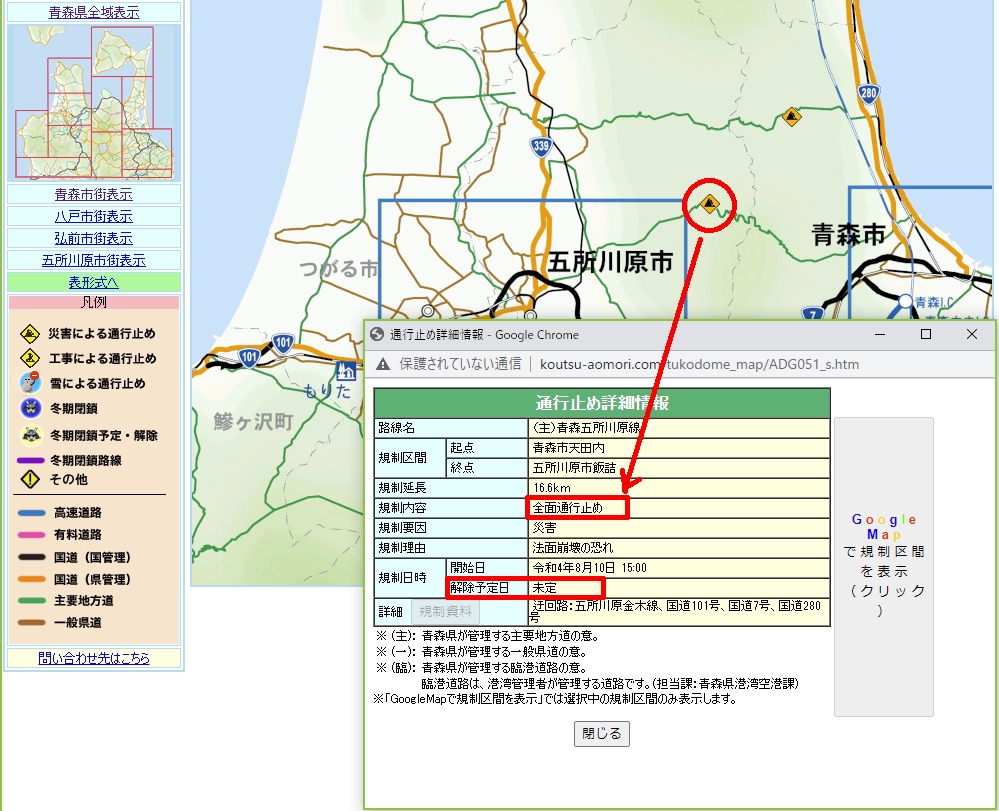Click the 災害による通行止め legend icon
Image resolution: width=999 pixels, height=811 pixels.
pos(30,333)
